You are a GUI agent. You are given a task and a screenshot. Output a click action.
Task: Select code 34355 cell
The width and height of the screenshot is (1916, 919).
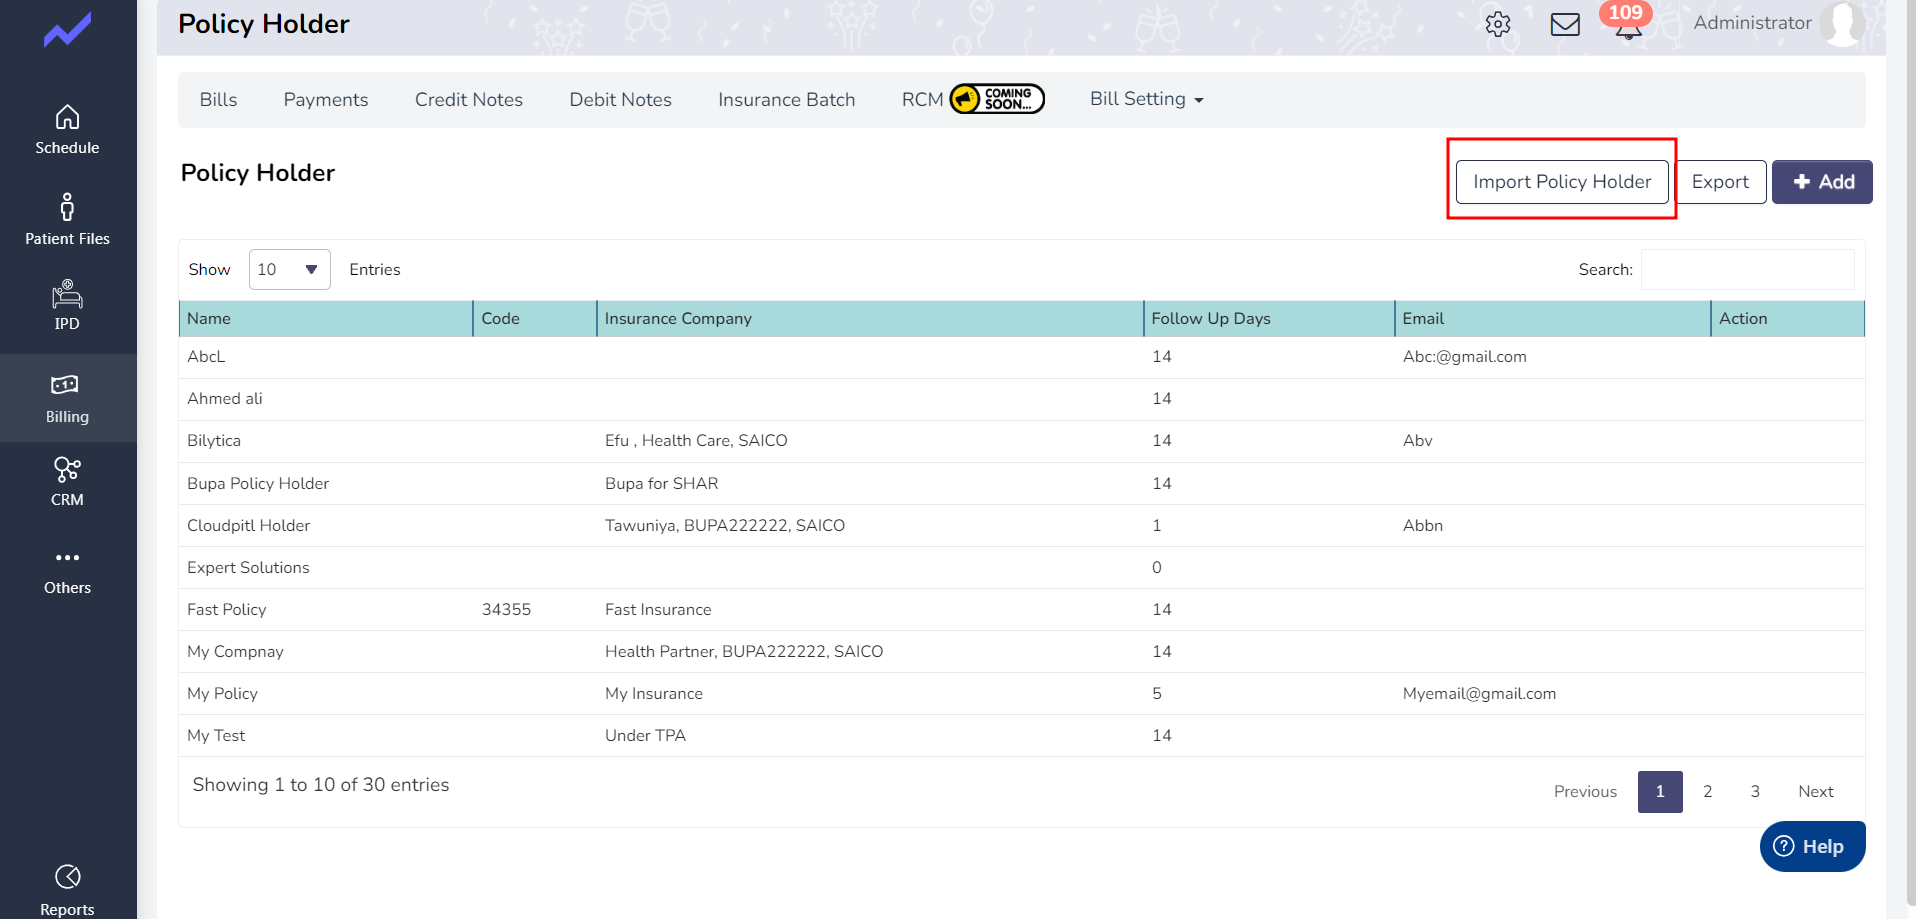tap(506, 610)
